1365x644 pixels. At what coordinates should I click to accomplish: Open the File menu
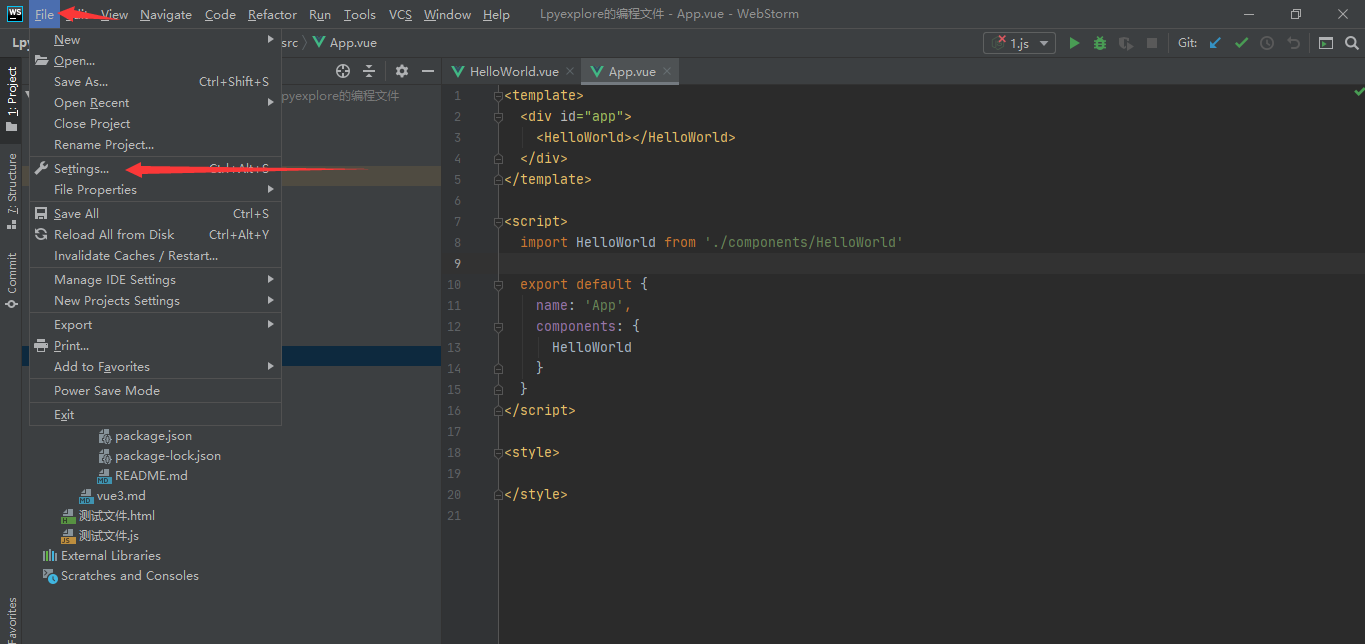coord(44,14)
